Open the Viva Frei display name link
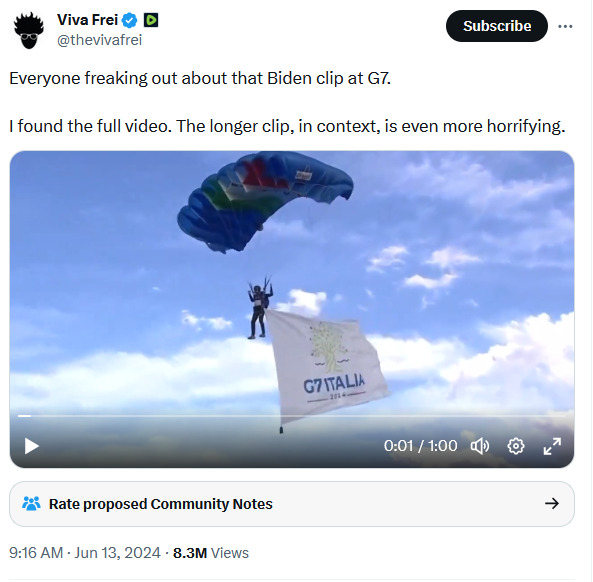593x582 pixels. (87, 20)
